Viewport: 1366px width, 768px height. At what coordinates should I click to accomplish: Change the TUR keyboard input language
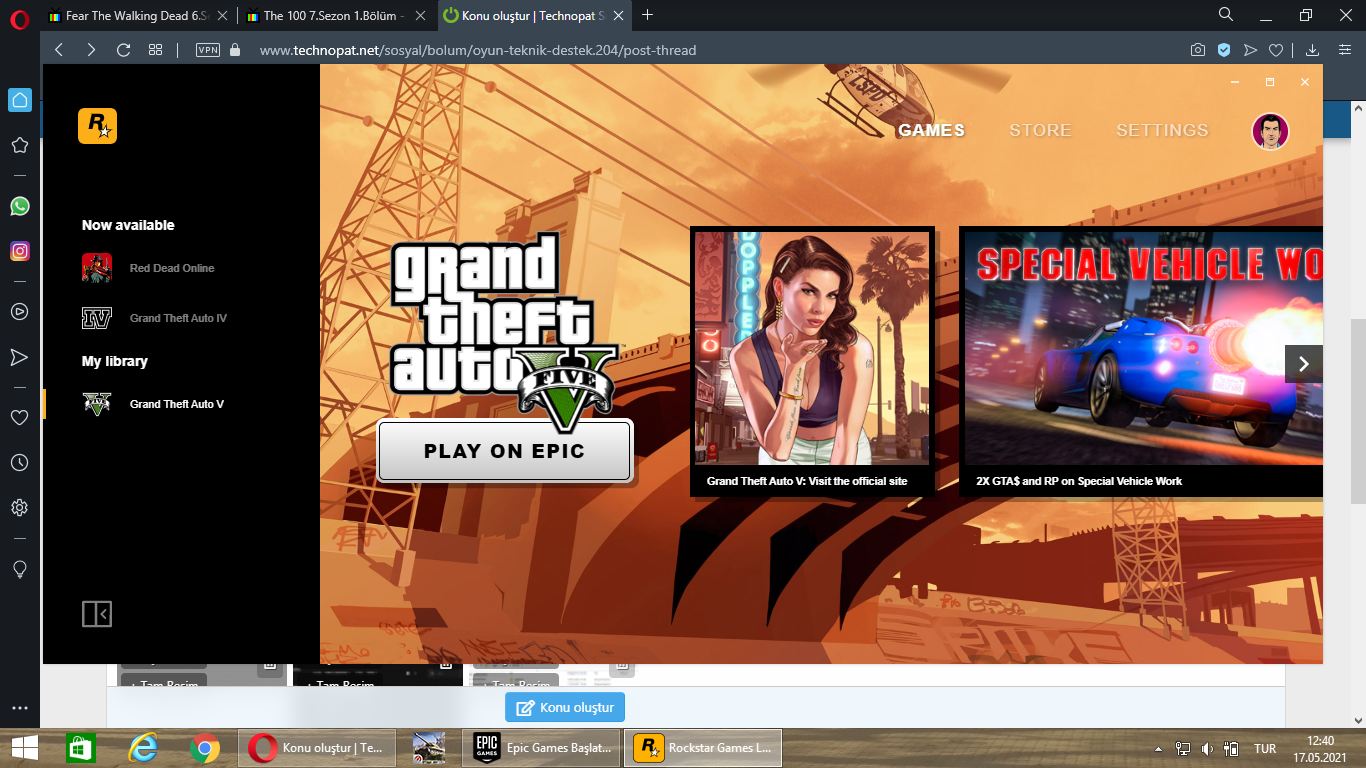(1265, 748)
